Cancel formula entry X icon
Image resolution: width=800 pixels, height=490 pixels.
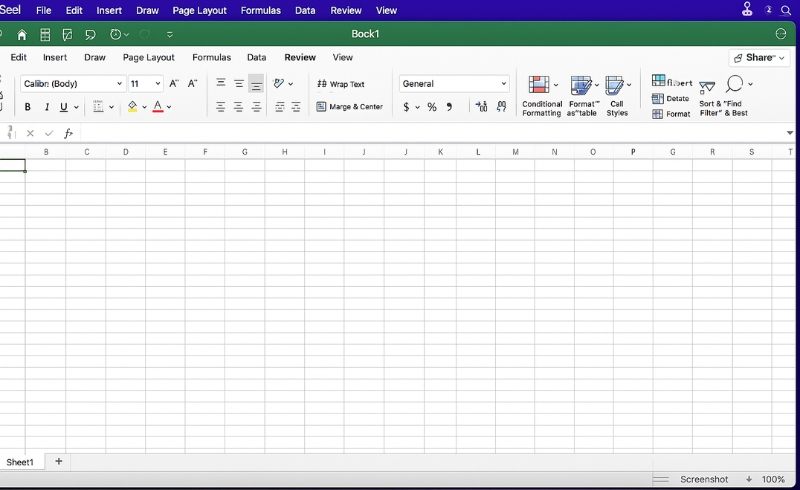point(30,133)
